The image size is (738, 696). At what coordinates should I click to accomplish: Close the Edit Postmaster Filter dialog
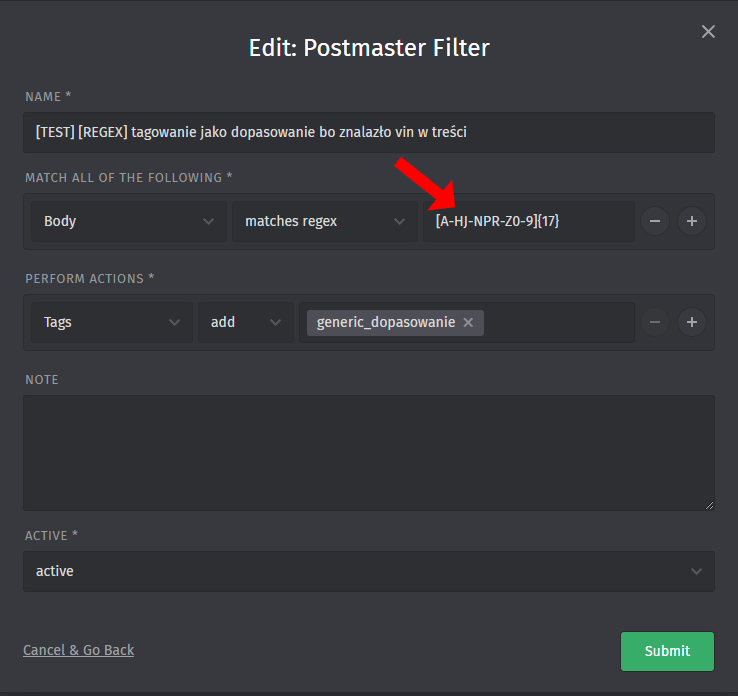coord(708,32)
